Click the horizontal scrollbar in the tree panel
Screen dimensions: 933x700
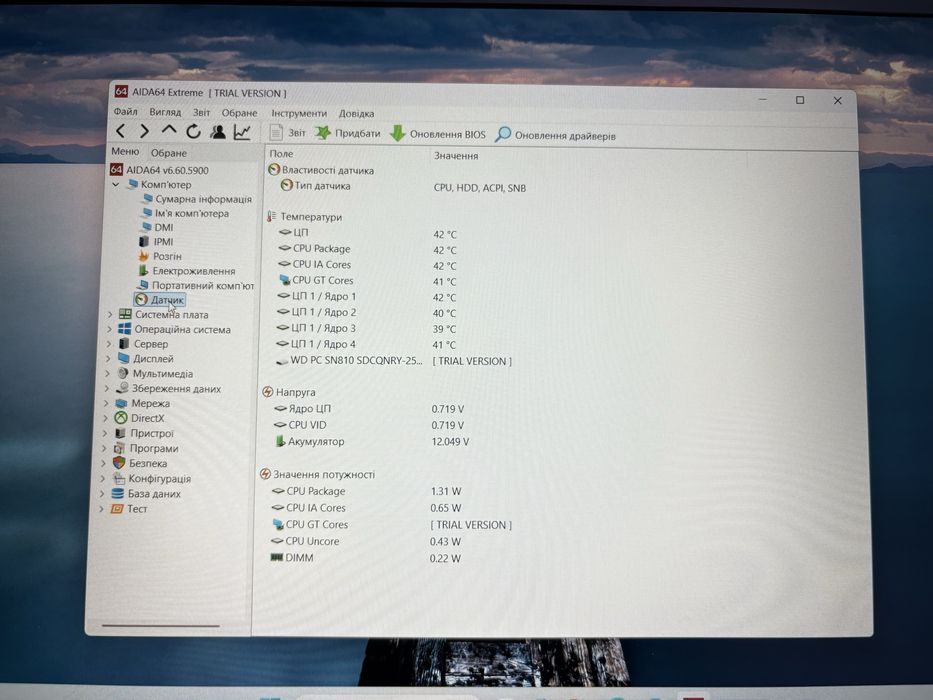point(161,626)
